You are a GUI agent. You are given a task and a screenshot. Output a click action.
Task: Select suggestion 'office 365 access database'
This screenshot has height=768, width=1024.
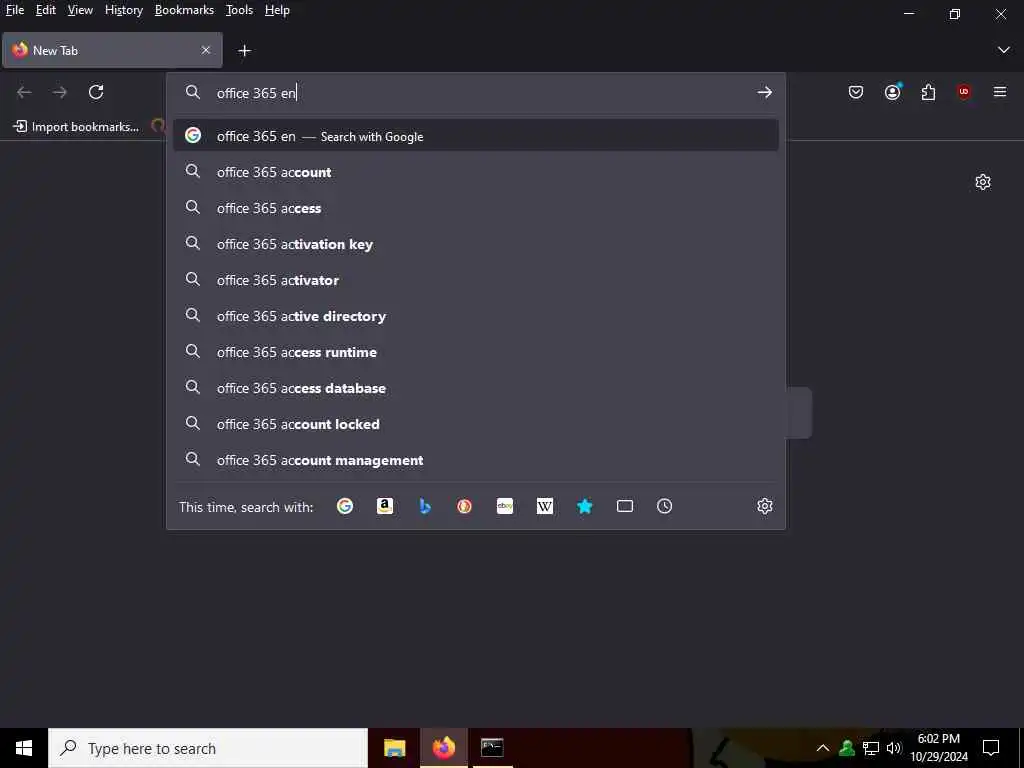475,388
